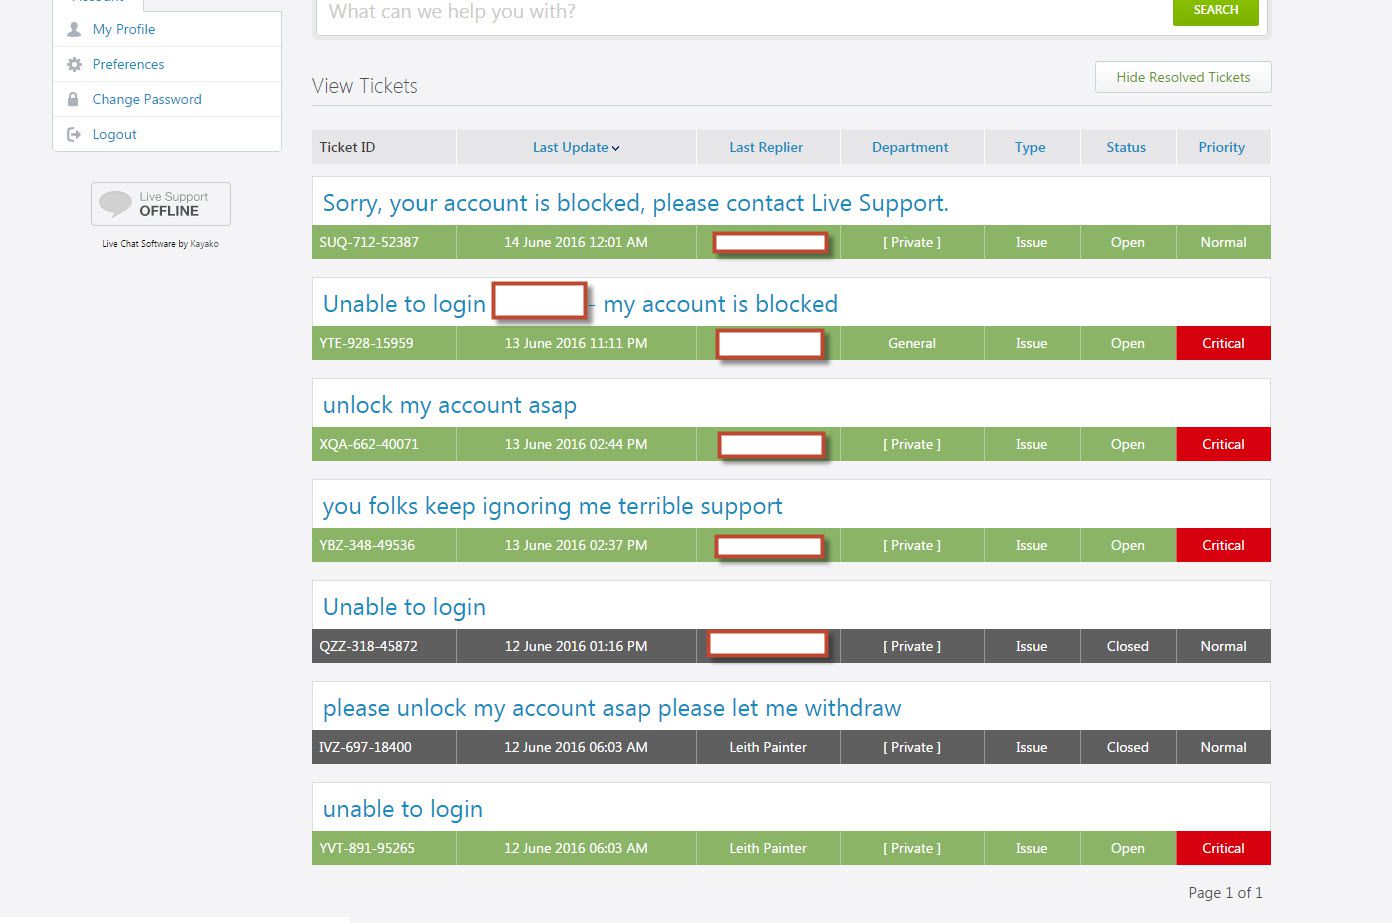Click Closed status of ticket IVZ-697-18400
This screenshot has width=1392, height=923.
pyautogui.click(x=1127, y=747)
